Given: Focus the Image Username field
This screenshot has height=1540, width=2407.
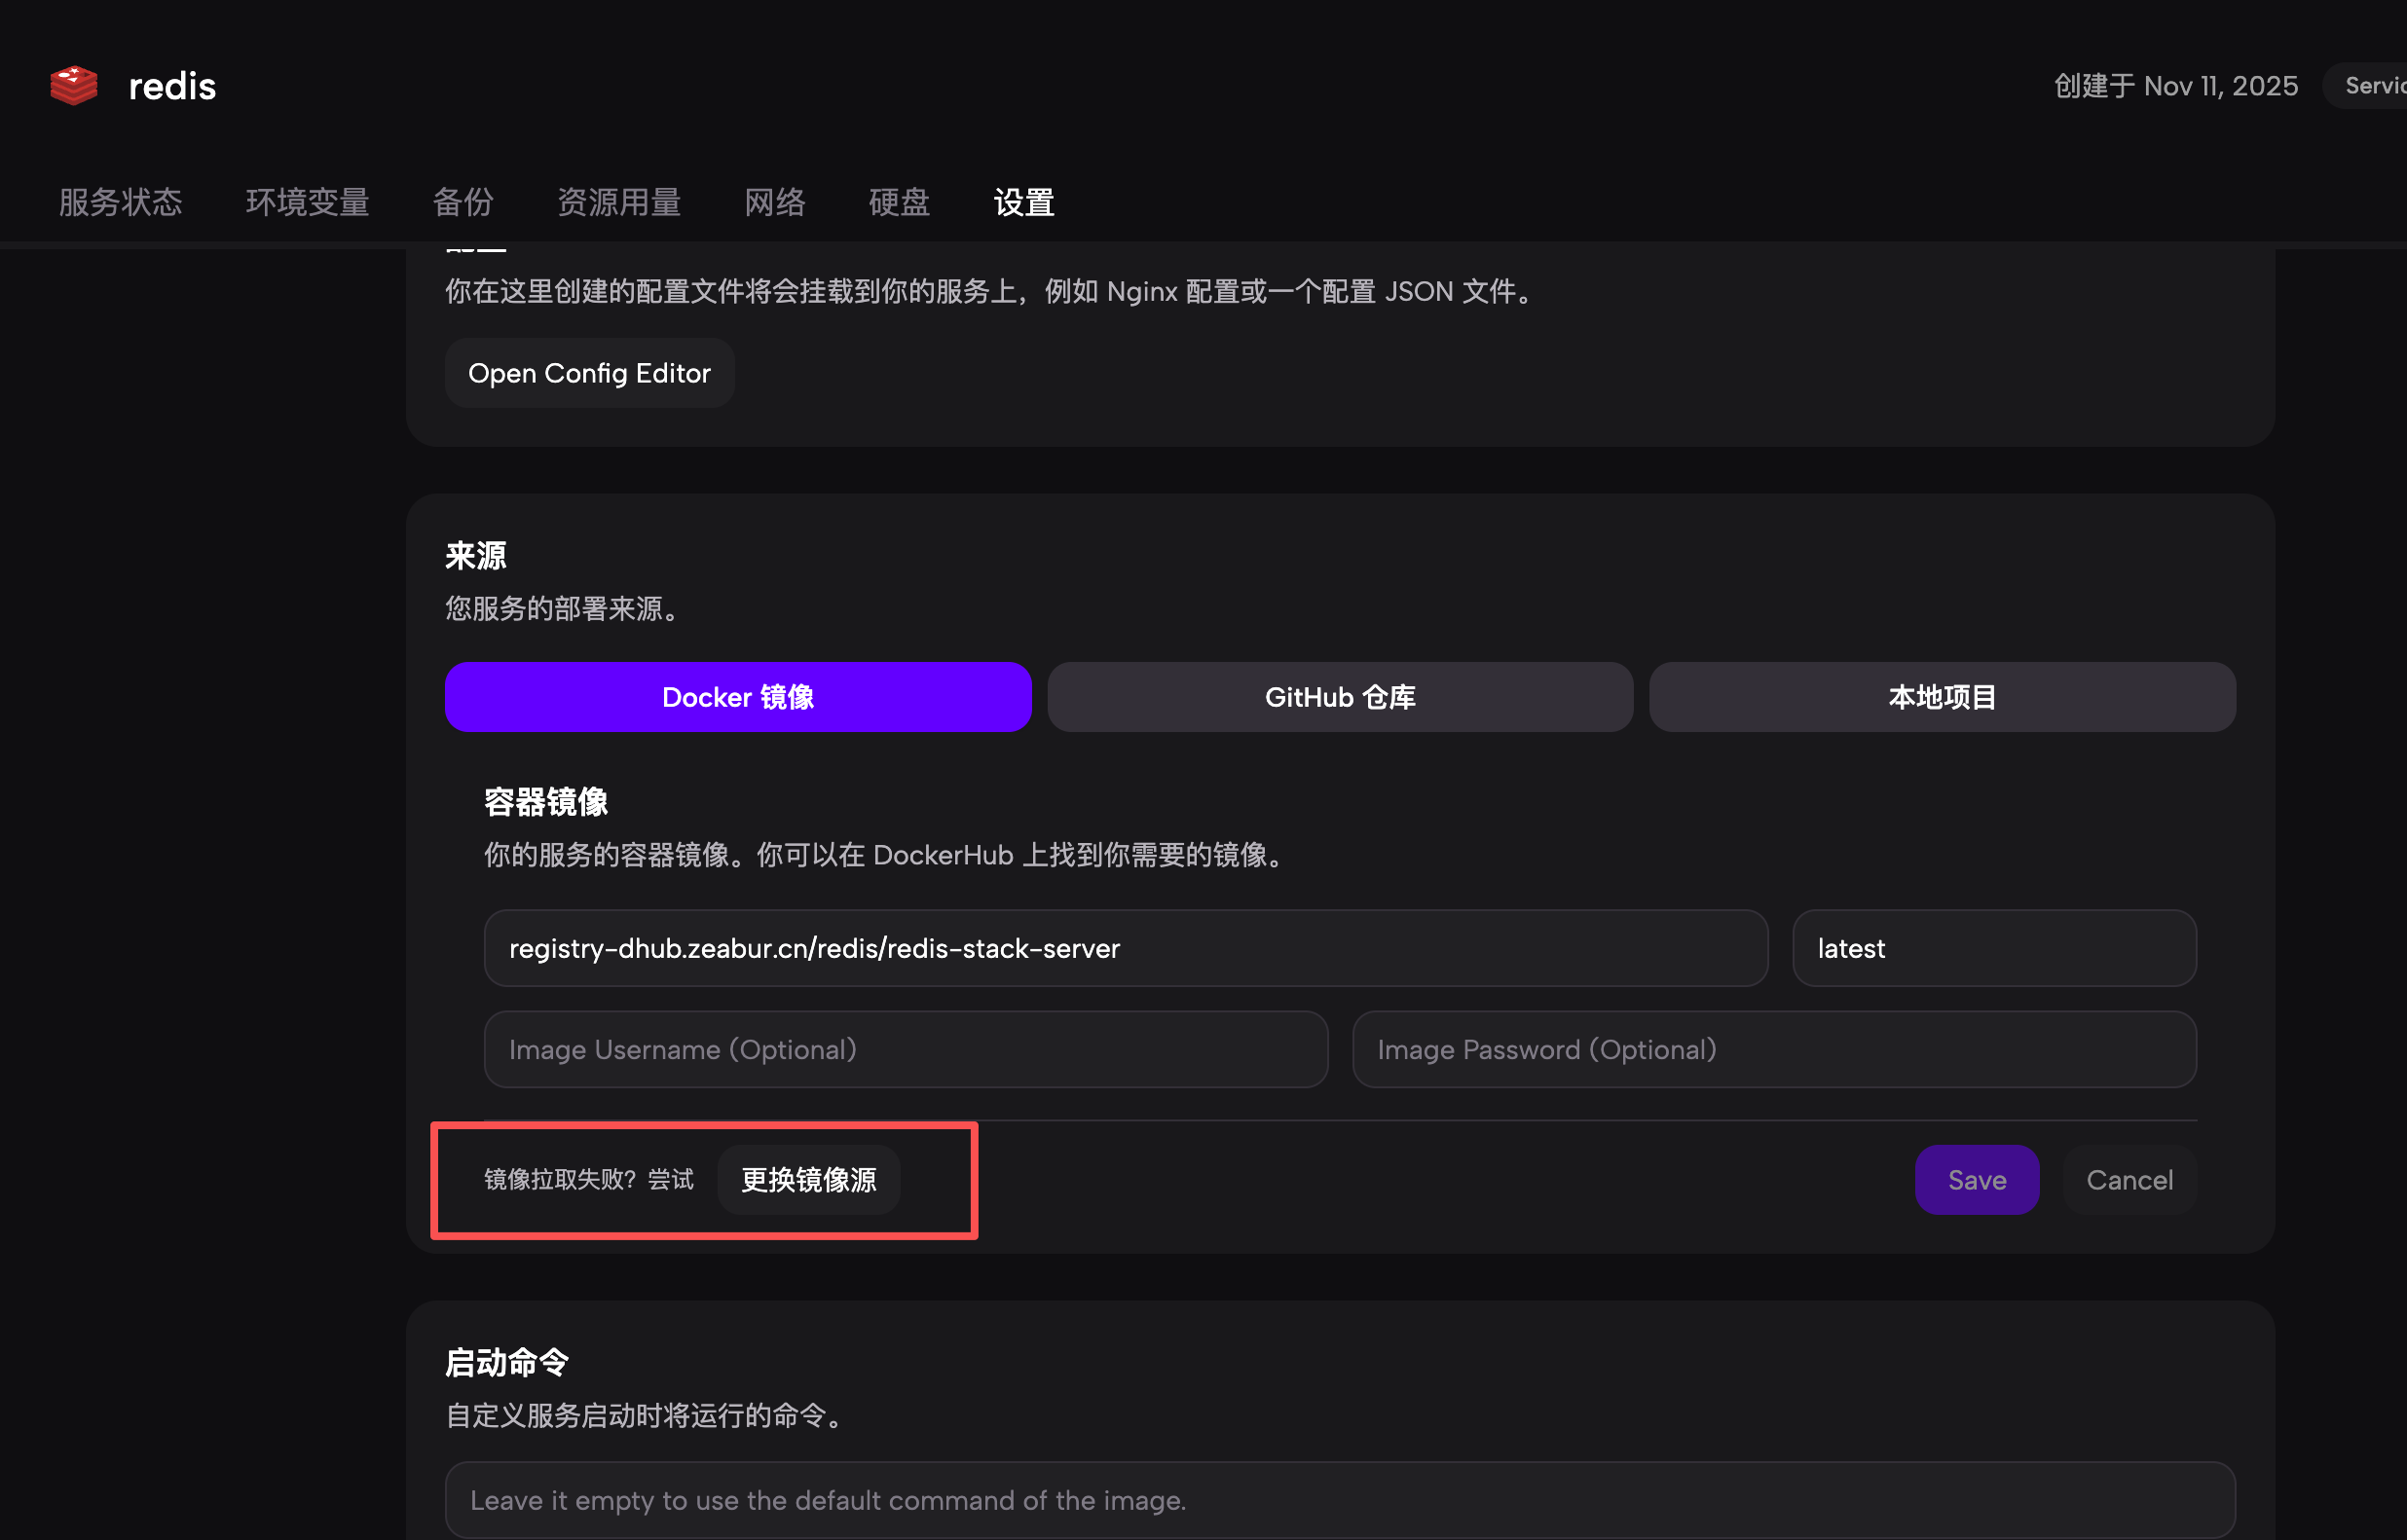Looking at the screenshot, I should tap(905, 1049).
